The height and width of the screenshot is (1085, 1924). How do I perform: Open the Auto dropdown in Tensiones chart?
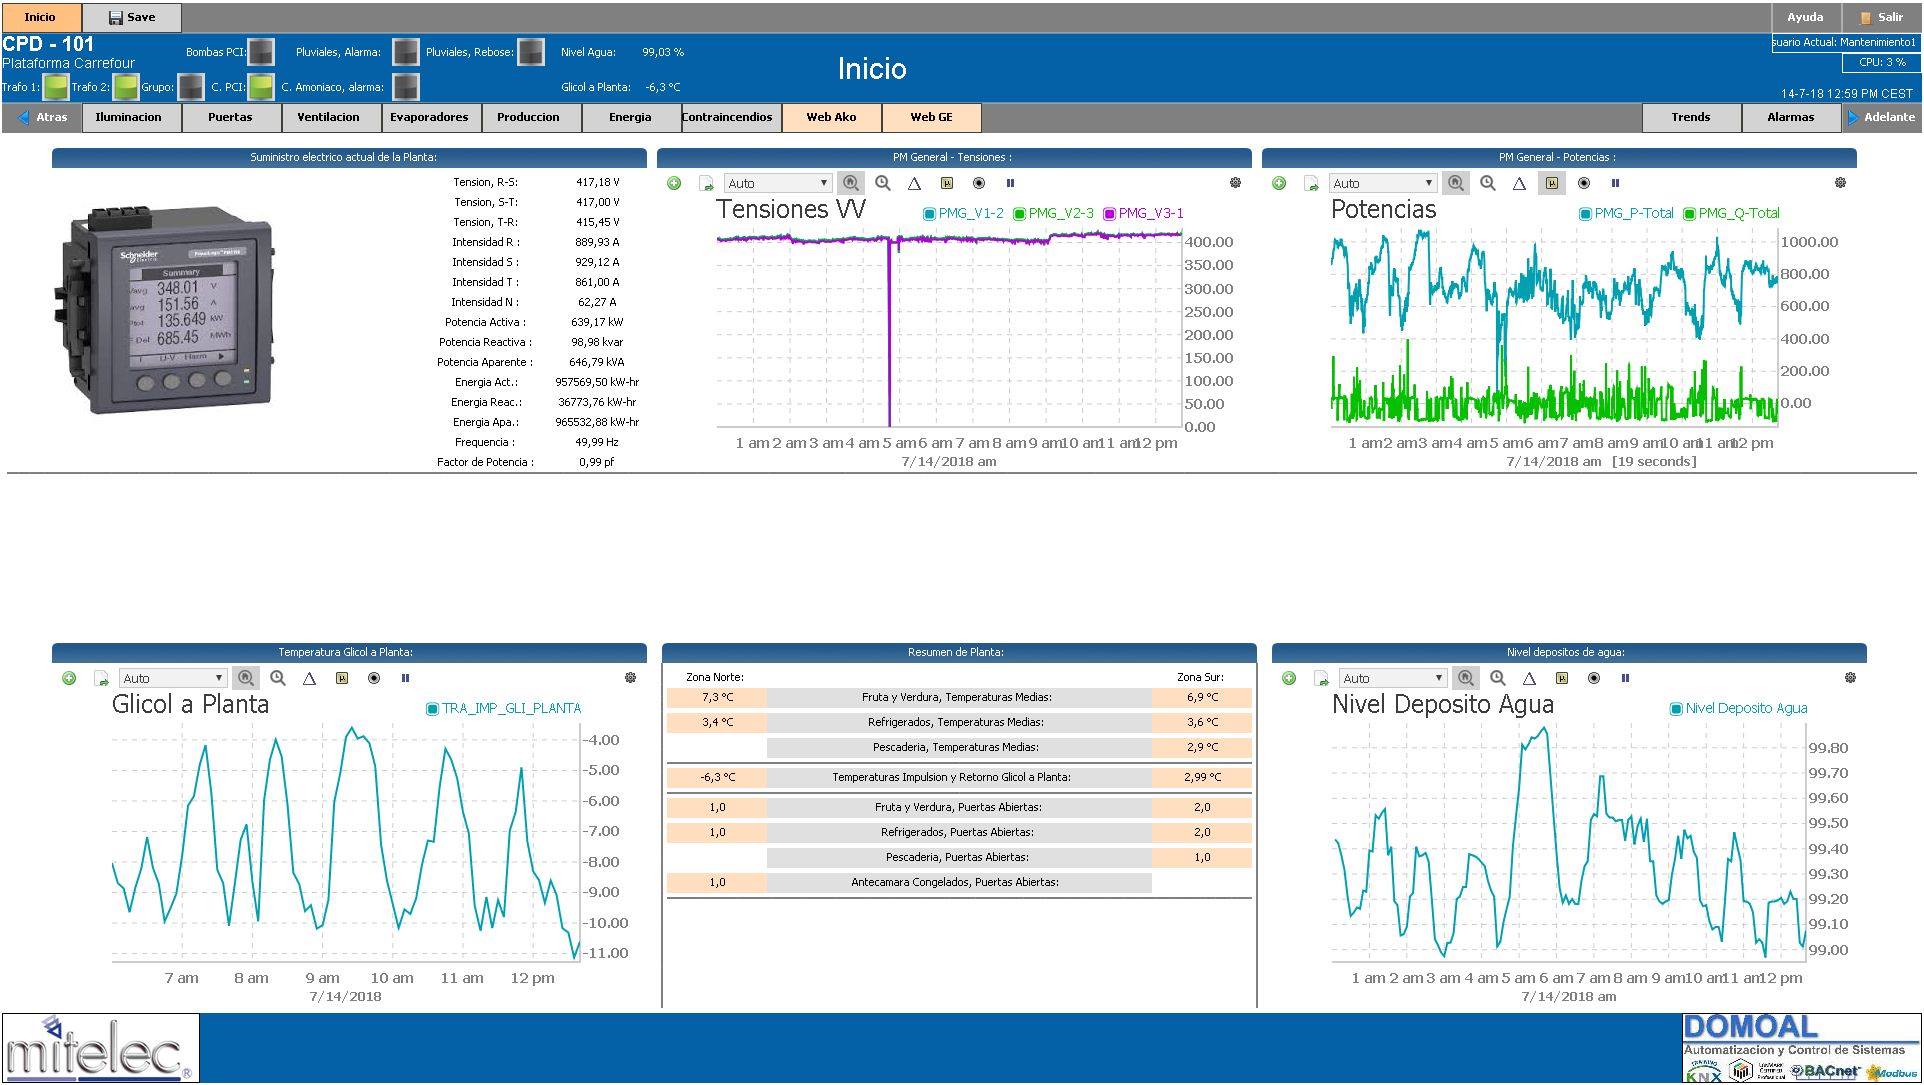tap(778, 183)
